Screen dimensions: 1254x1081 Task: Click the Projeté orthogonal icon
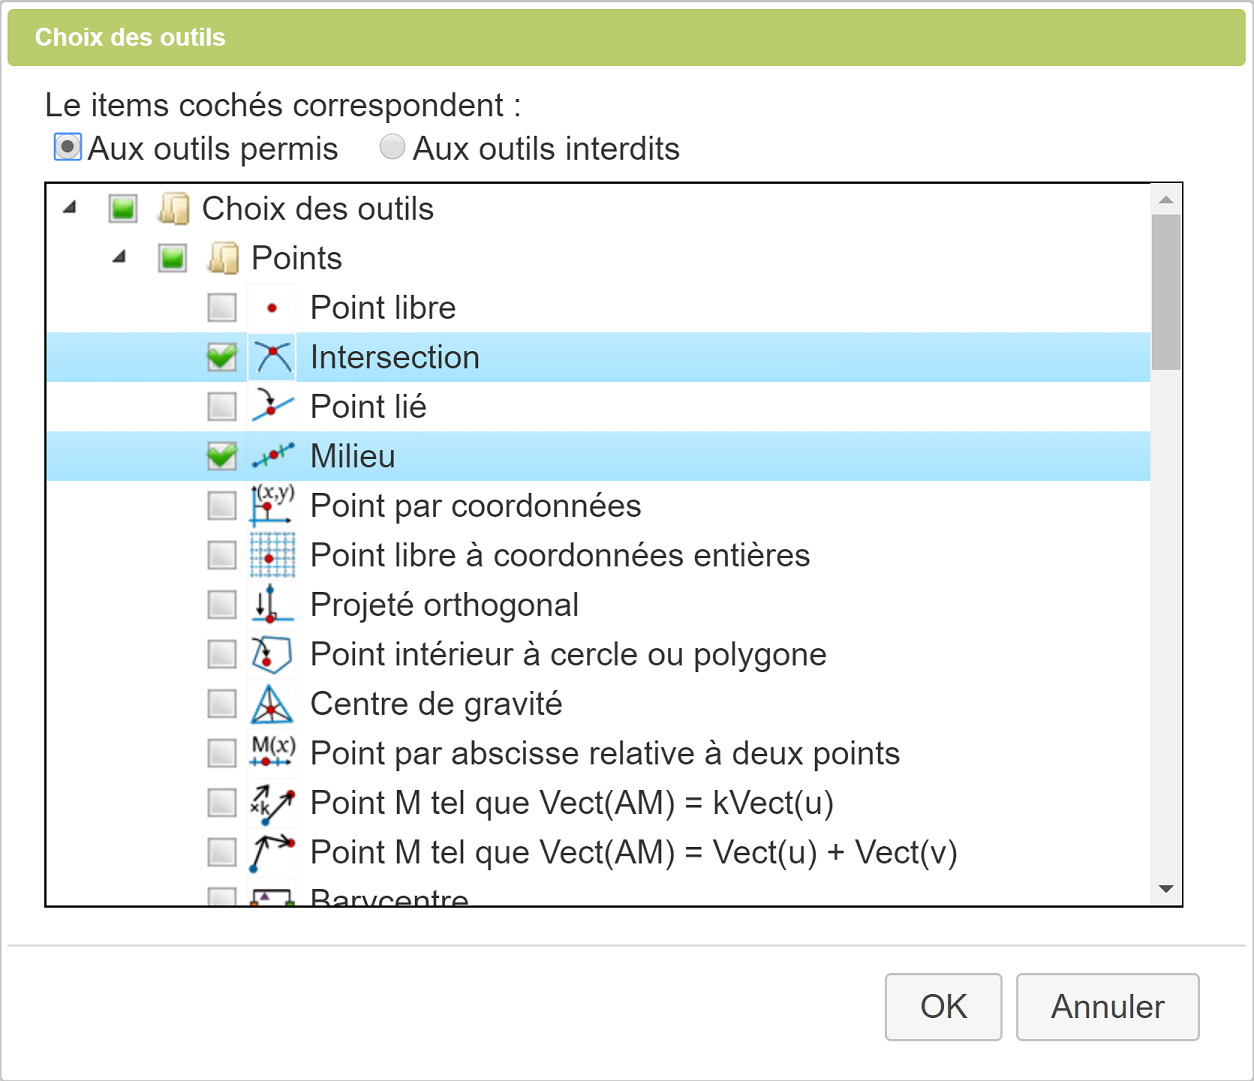click(x=272, y=605)
